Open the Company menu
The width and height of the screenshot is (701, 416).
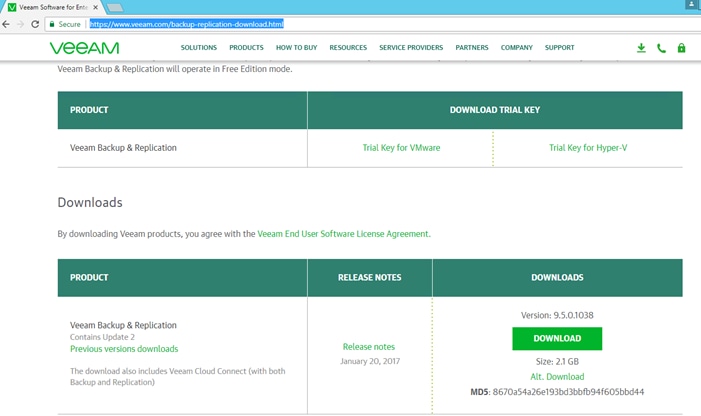point(516,47)
